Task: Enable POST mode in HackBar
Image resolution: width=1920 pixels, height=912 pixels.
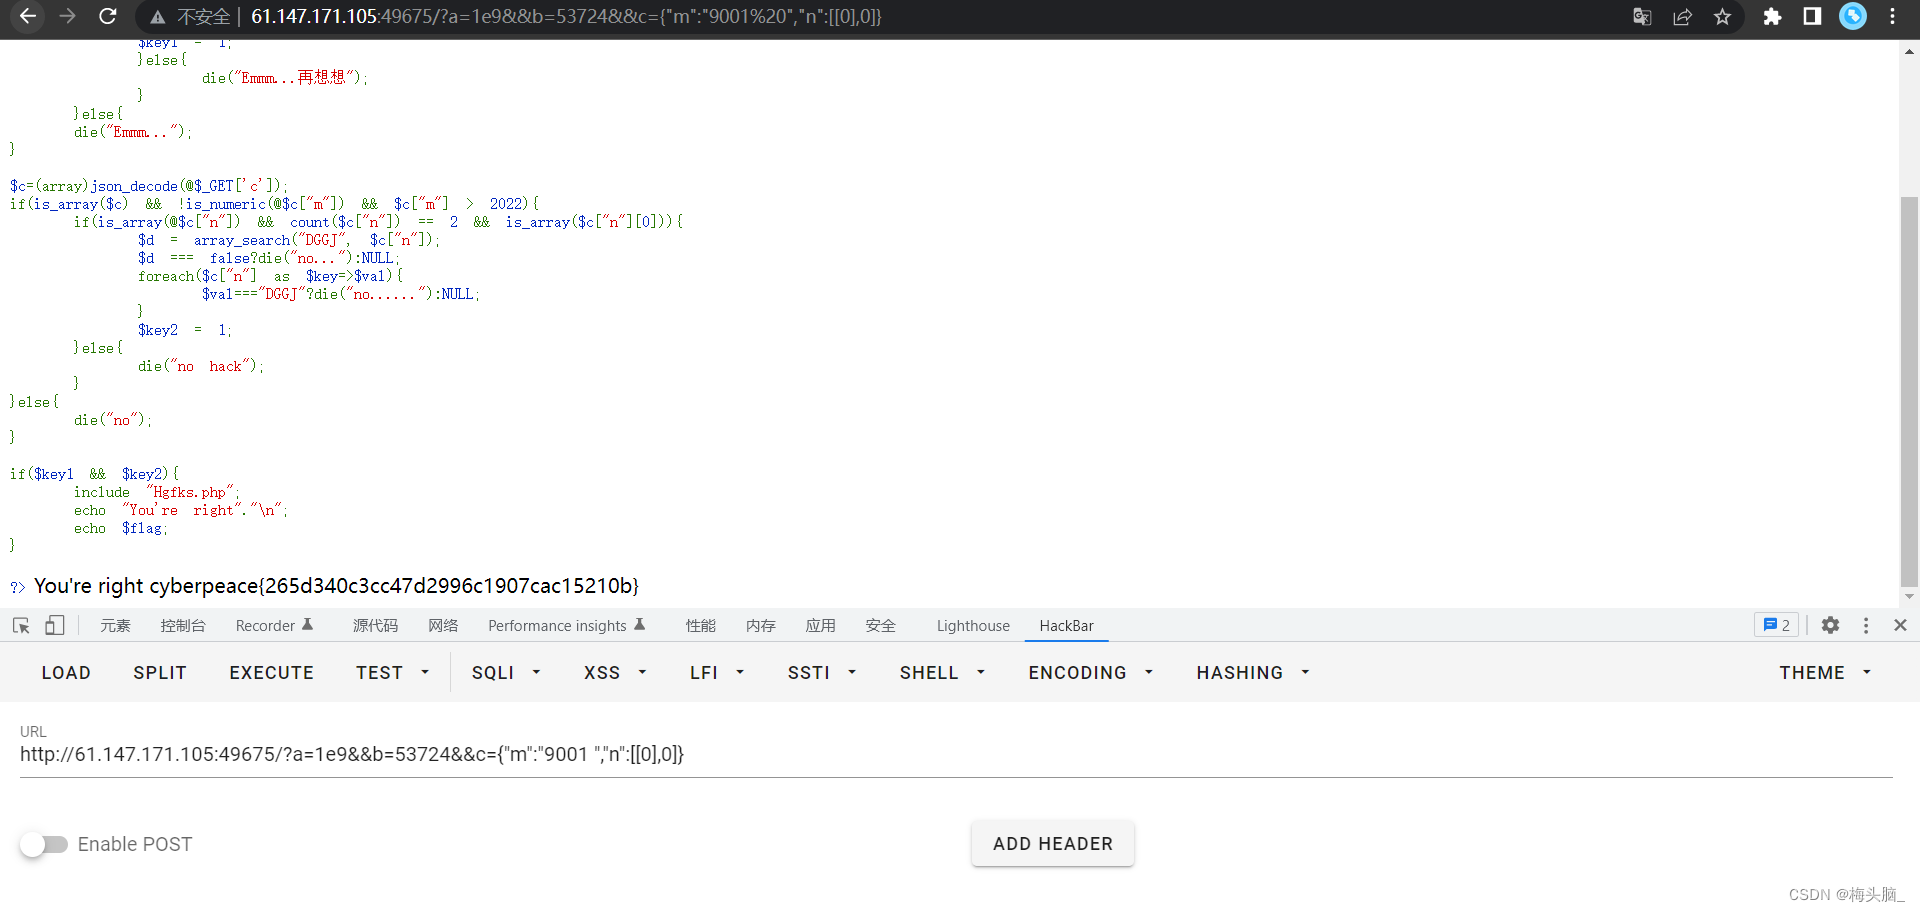Action: (x=44, y=844)
